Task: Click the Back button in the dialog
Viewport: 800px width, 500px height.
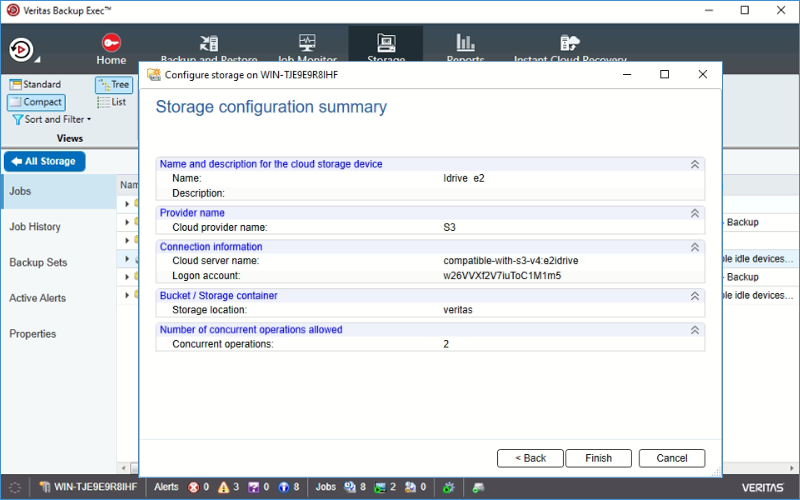Action: point(530,458)
